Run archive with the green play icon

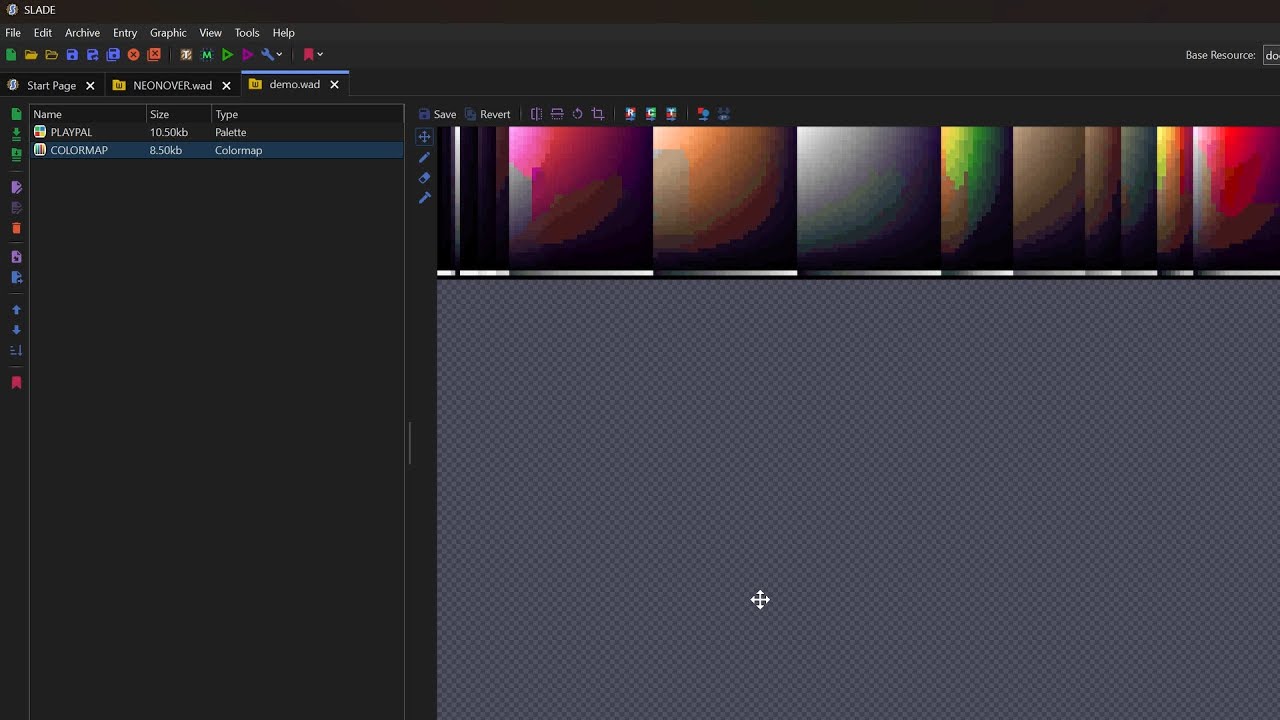click(228, 55)
